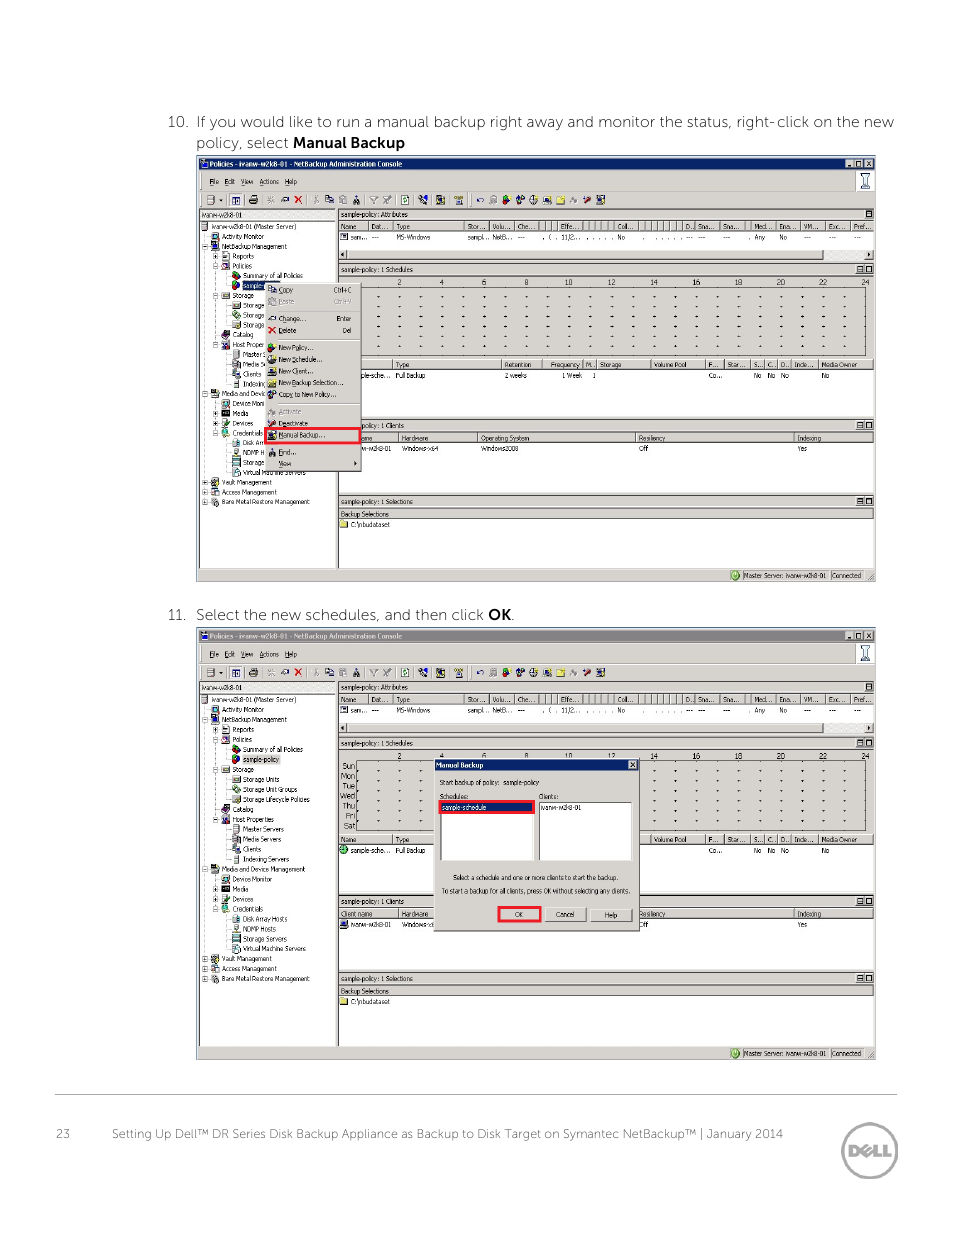The image size is (954, 1235).
Task: Click the Print toolbar icon in step 10 screenshot
Action: pos(254,200)
